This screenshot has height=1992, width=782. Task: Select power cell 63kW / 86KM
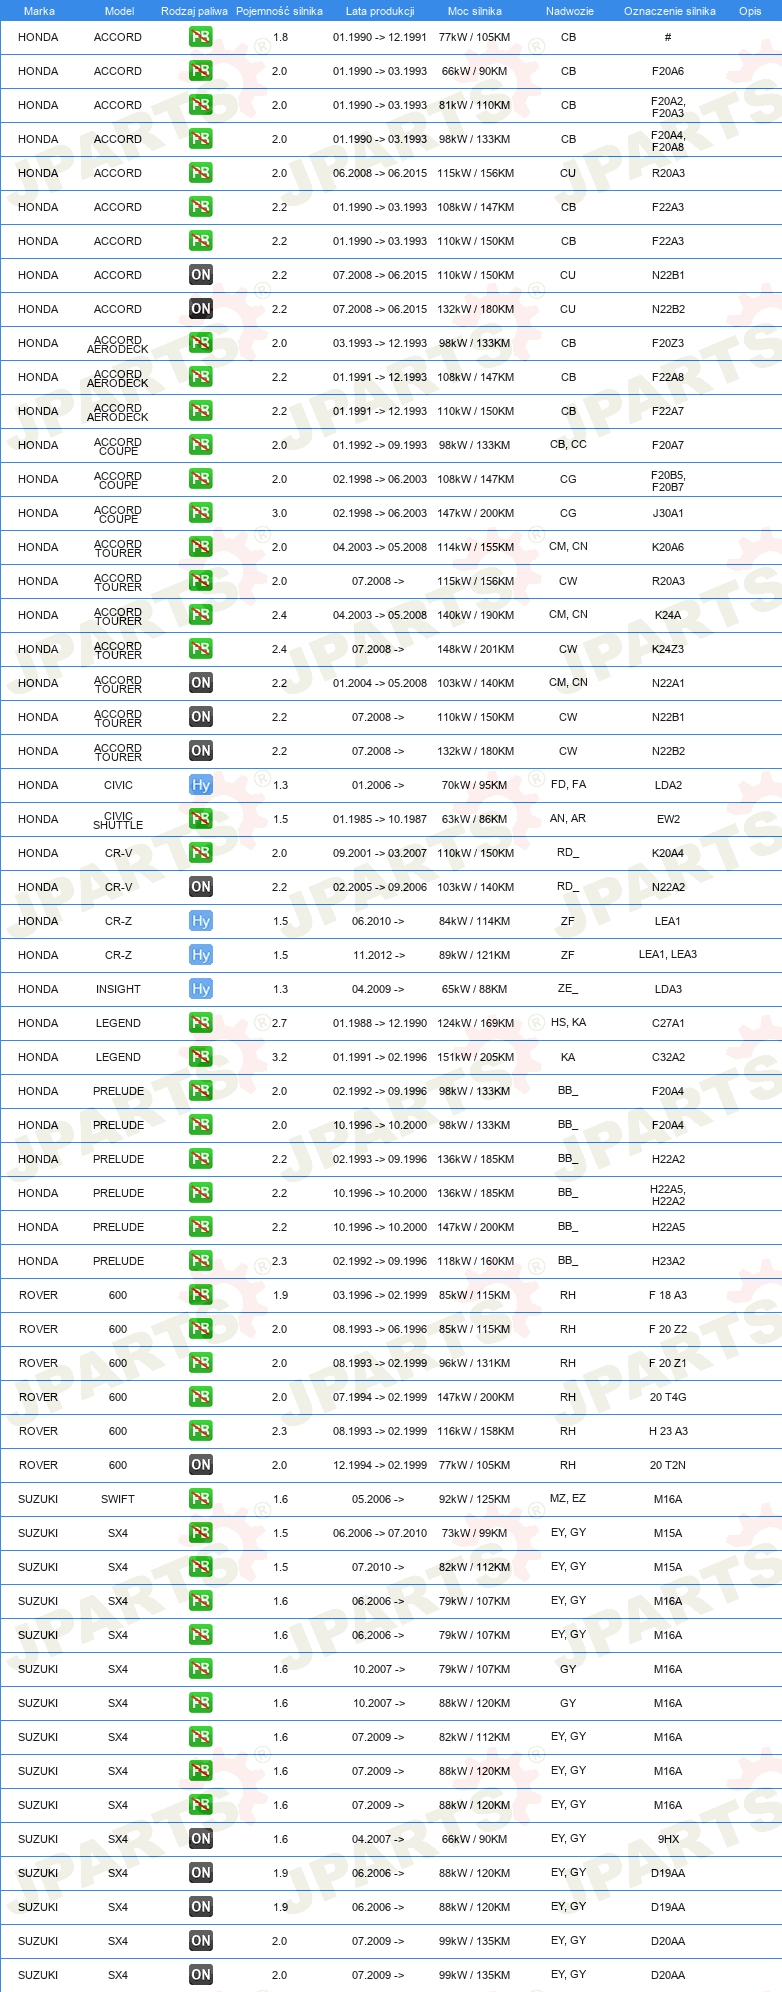point(475,819)
